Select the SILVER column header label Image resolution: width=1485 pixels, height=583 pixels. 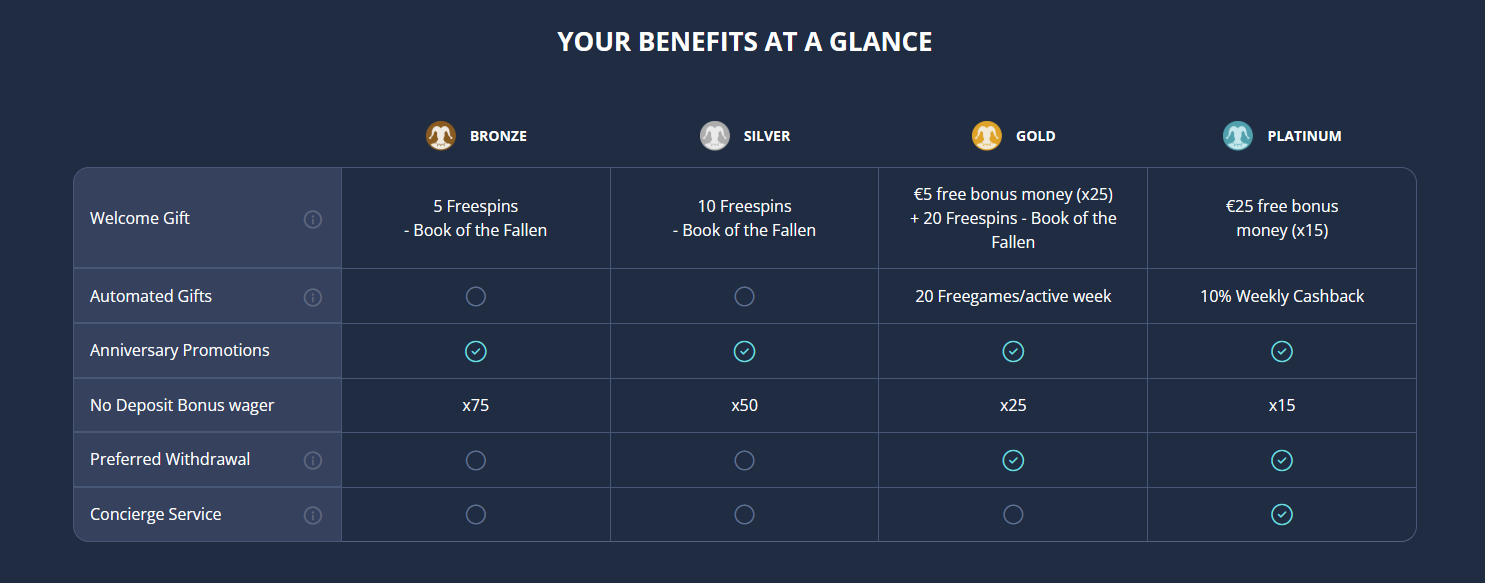click(767, 136)
